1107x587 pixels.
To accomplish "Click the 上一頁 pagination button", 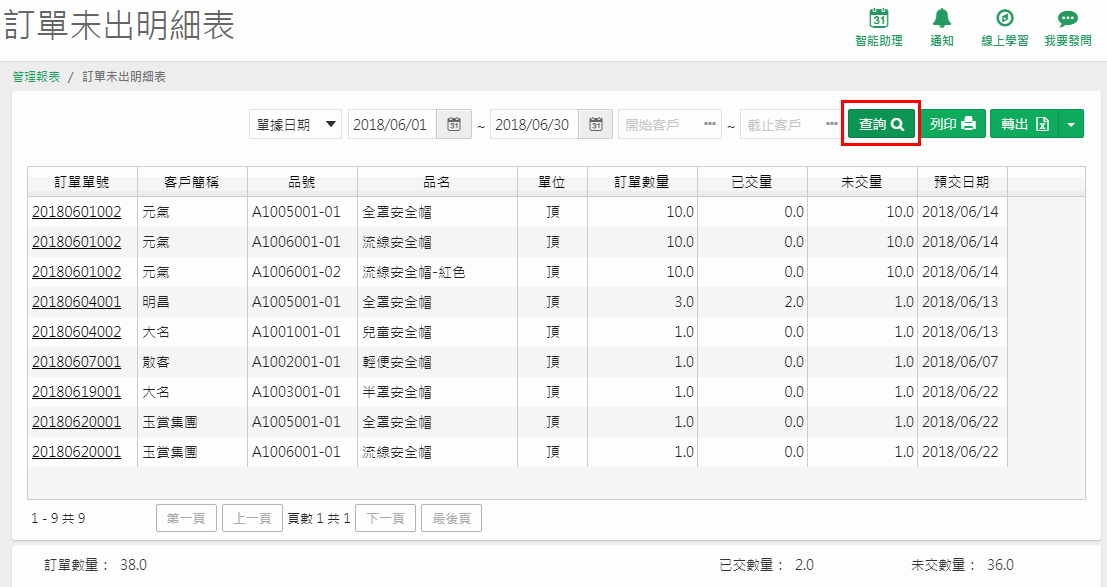I will (252, 518).
